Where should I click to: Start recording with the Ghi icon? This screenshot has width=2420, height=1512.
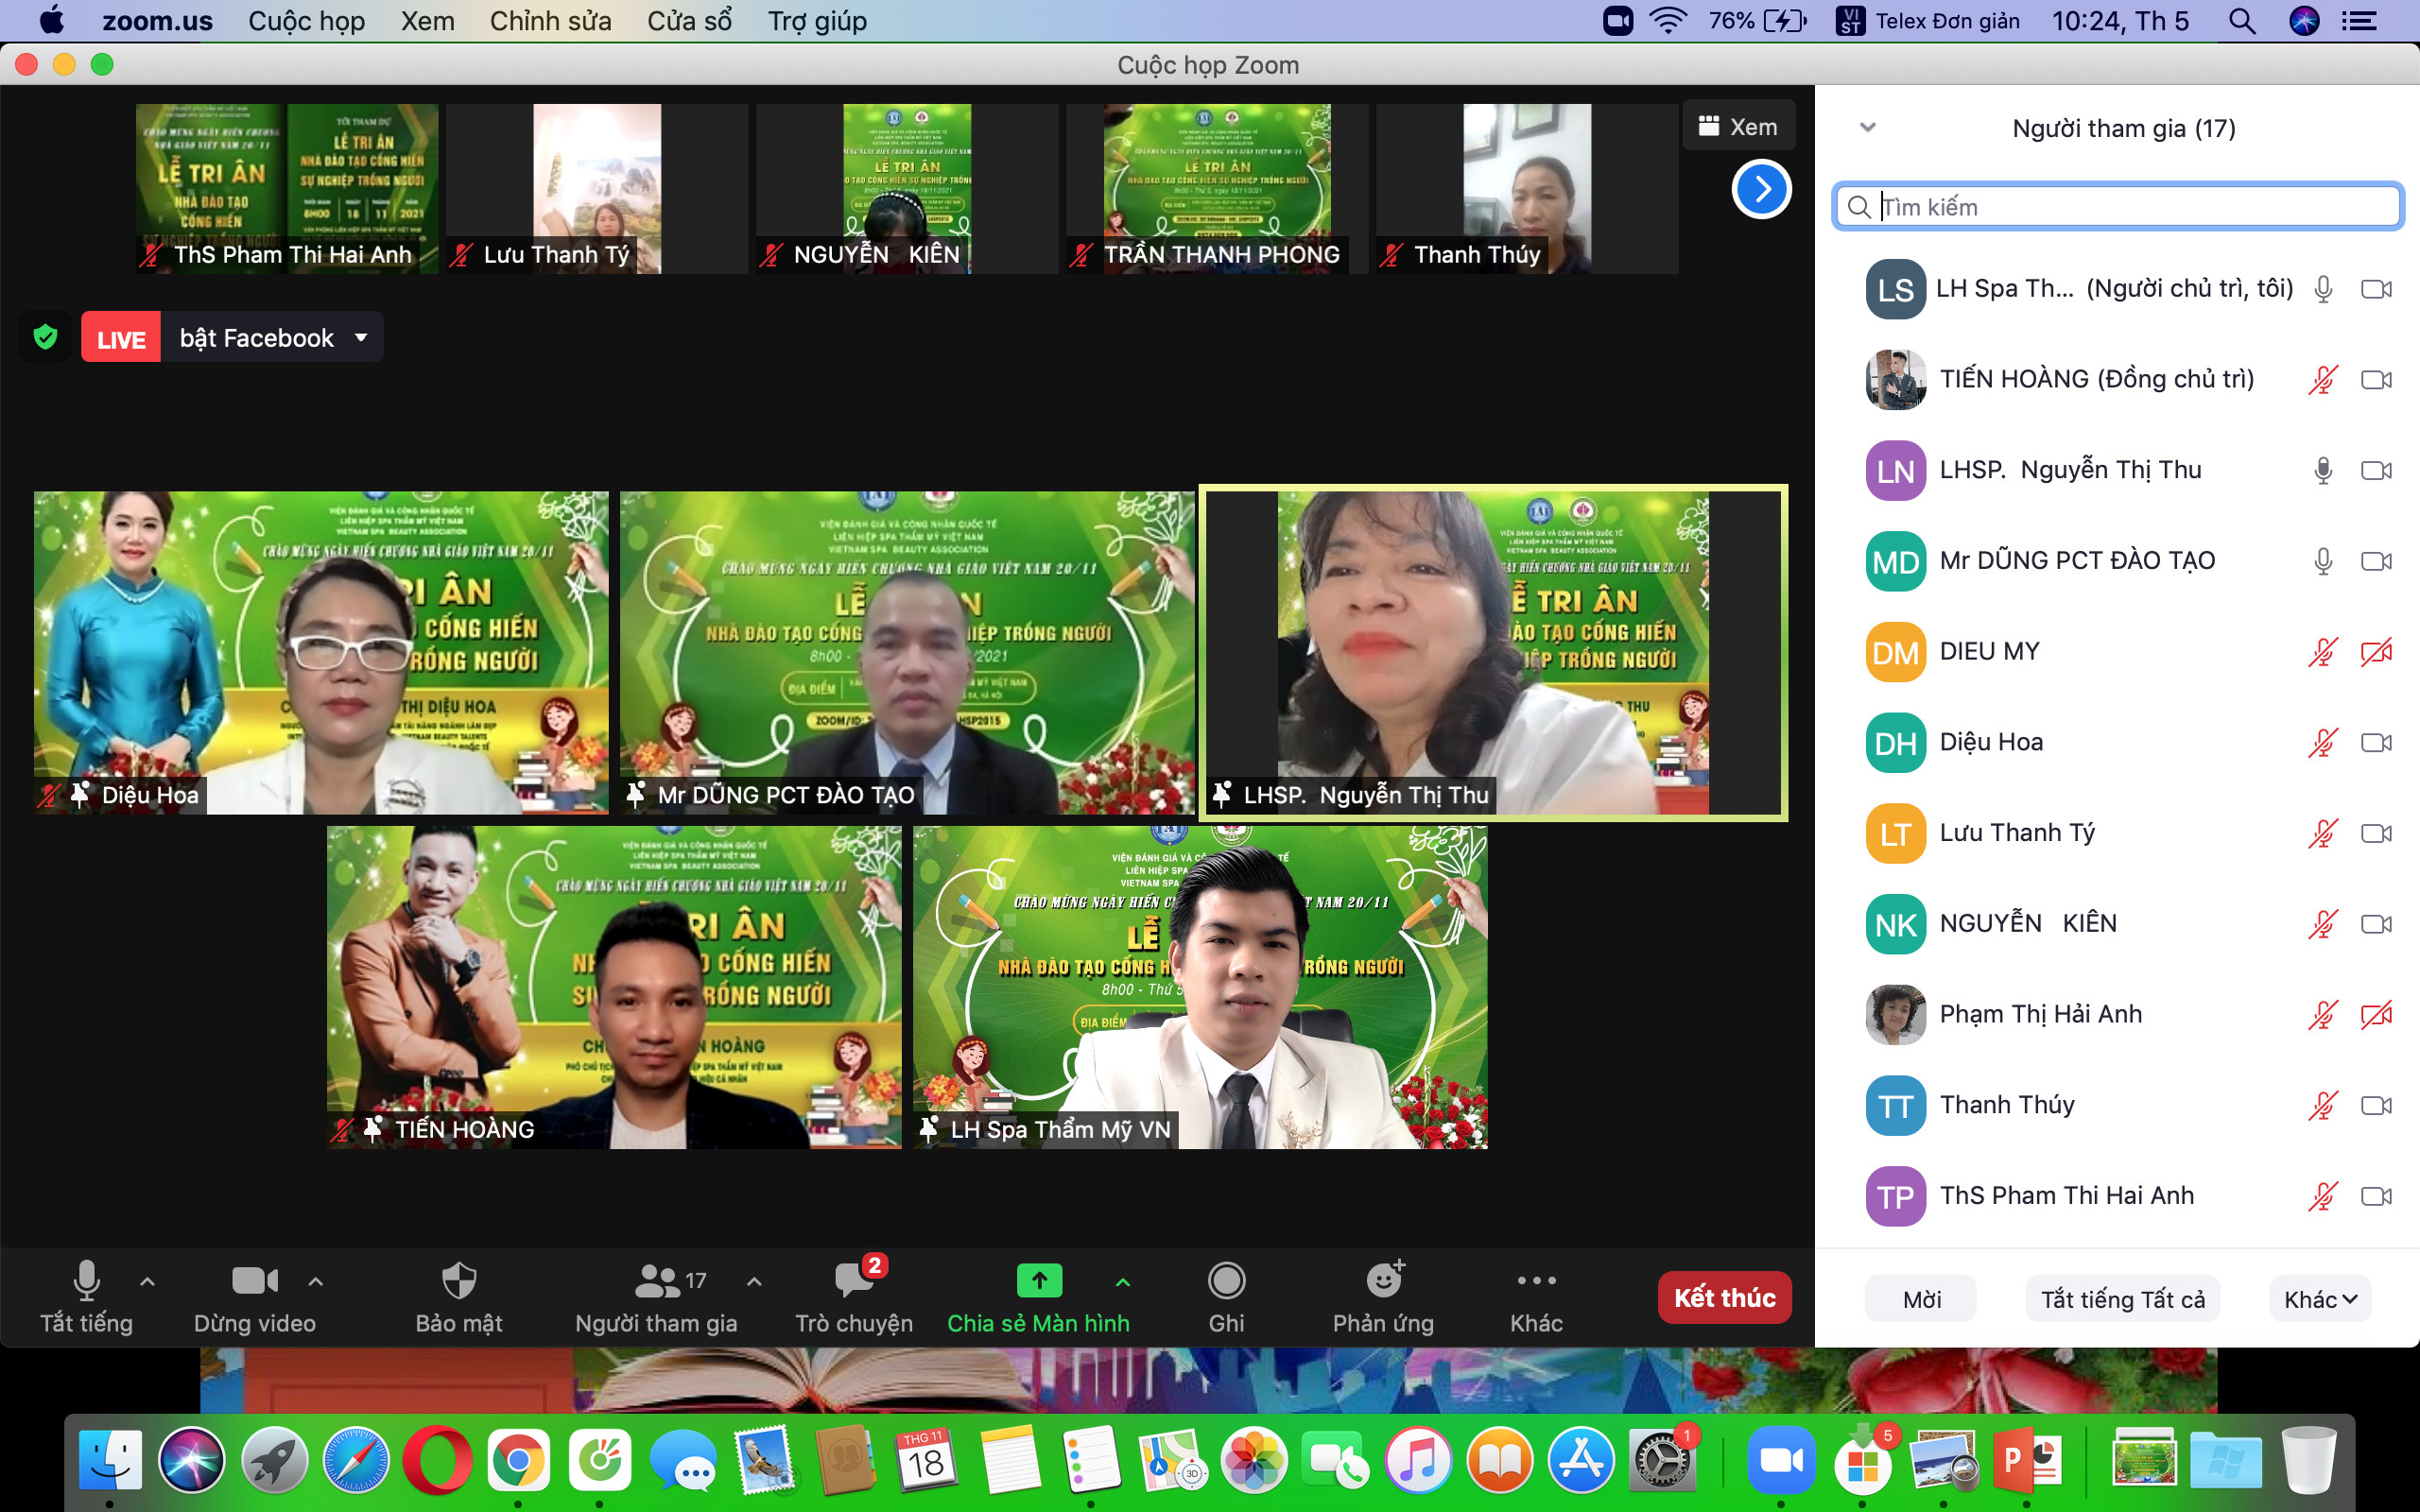1226,1281
